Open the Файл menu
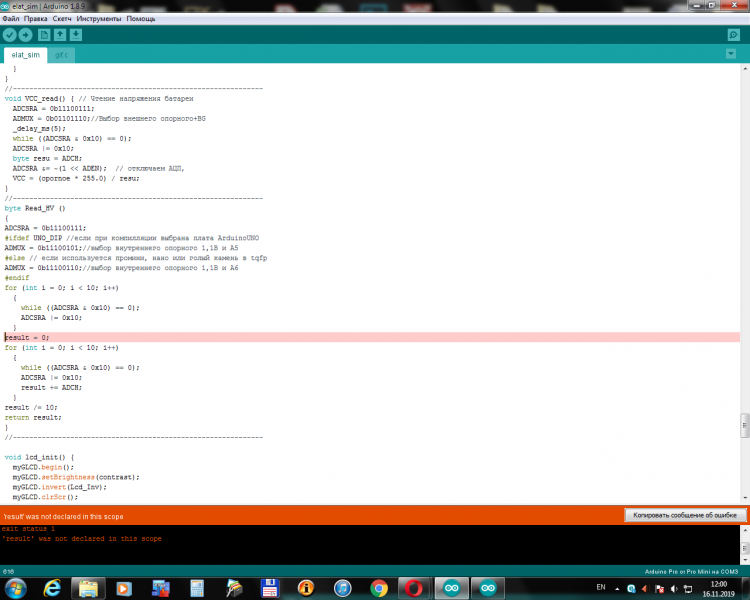The height and width of the screenshot is (600, 750). (x=11, y=19)
